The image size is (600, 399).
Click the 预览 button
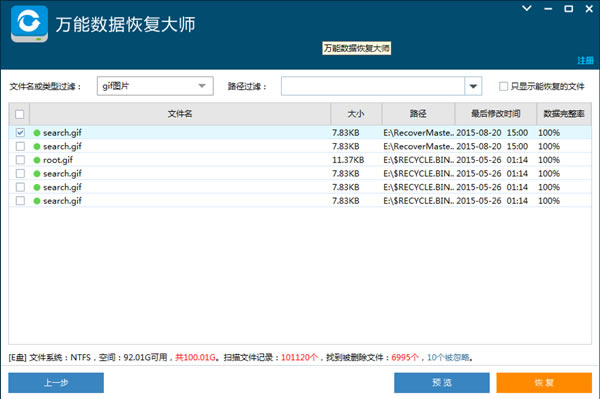(x=442, y=383)
